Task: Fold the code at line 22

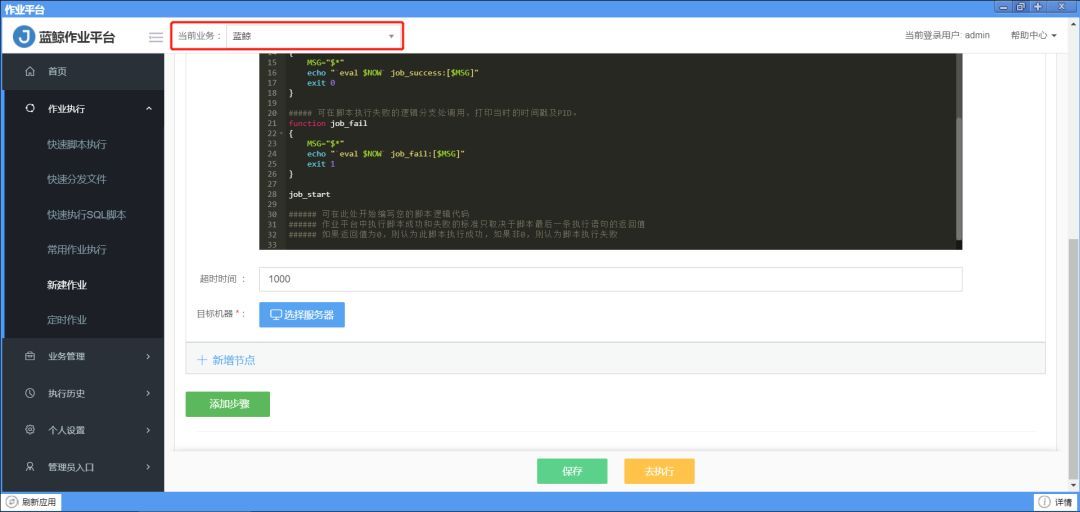Action: click(x=280, y=133)
